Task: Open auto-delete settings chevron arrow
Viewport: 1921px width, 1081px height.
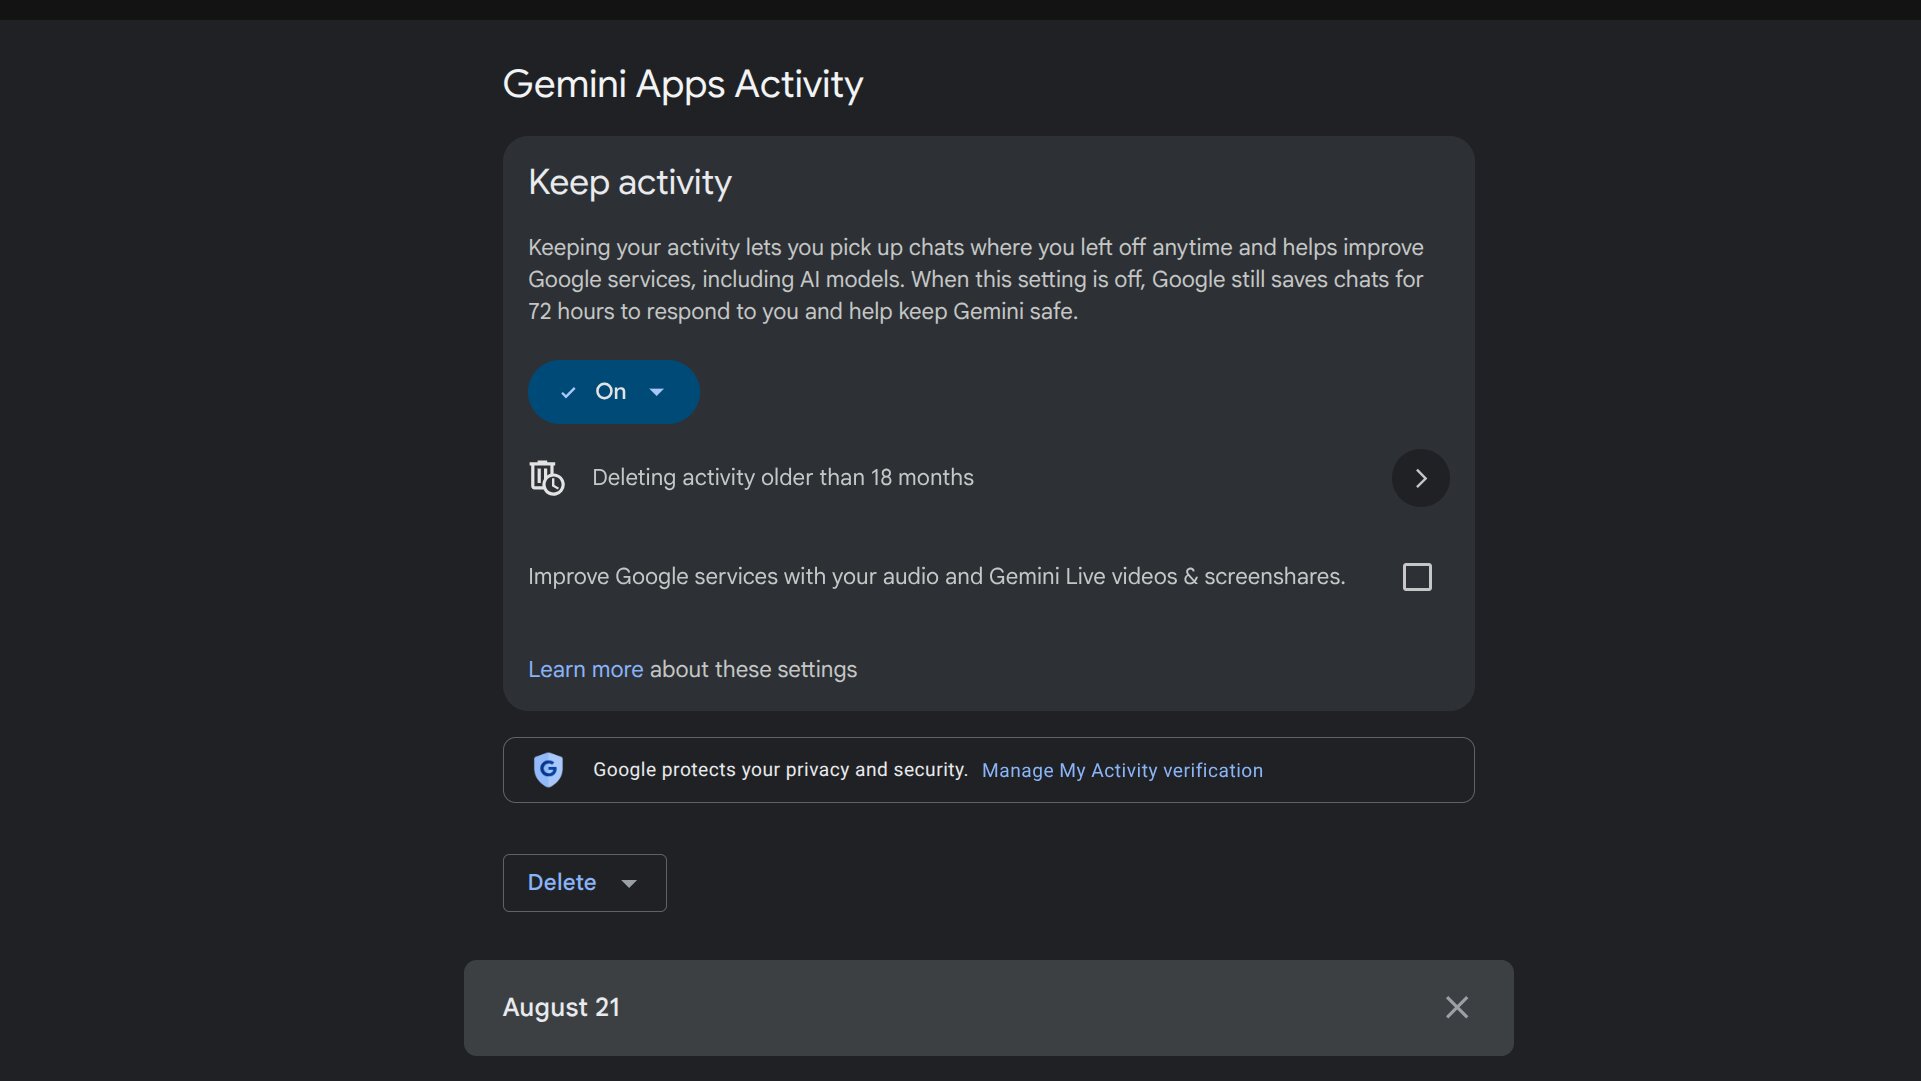Action: (x=1420, y=478)
